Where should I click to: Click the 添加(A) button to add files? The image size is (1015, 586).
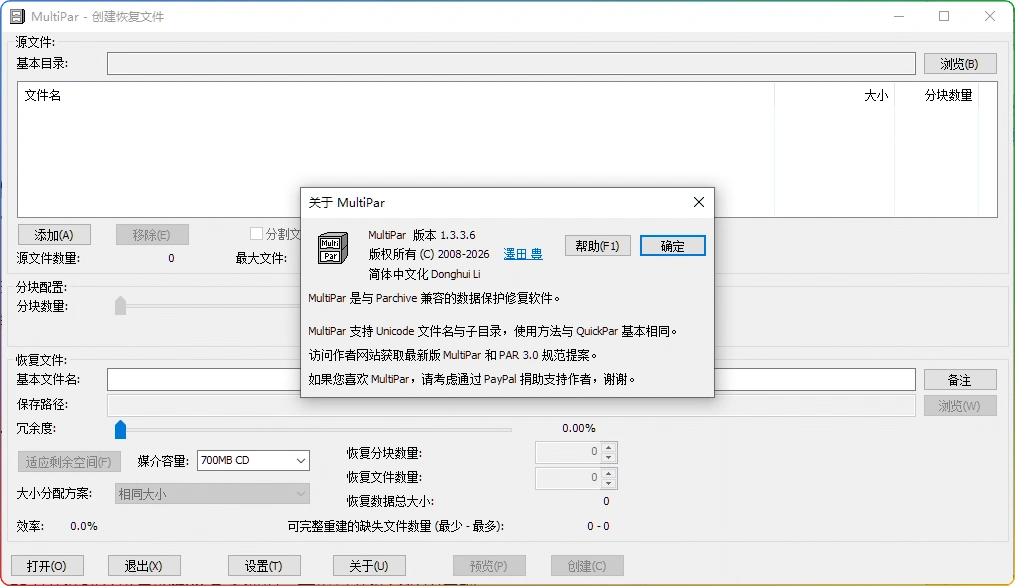point(54,233)
